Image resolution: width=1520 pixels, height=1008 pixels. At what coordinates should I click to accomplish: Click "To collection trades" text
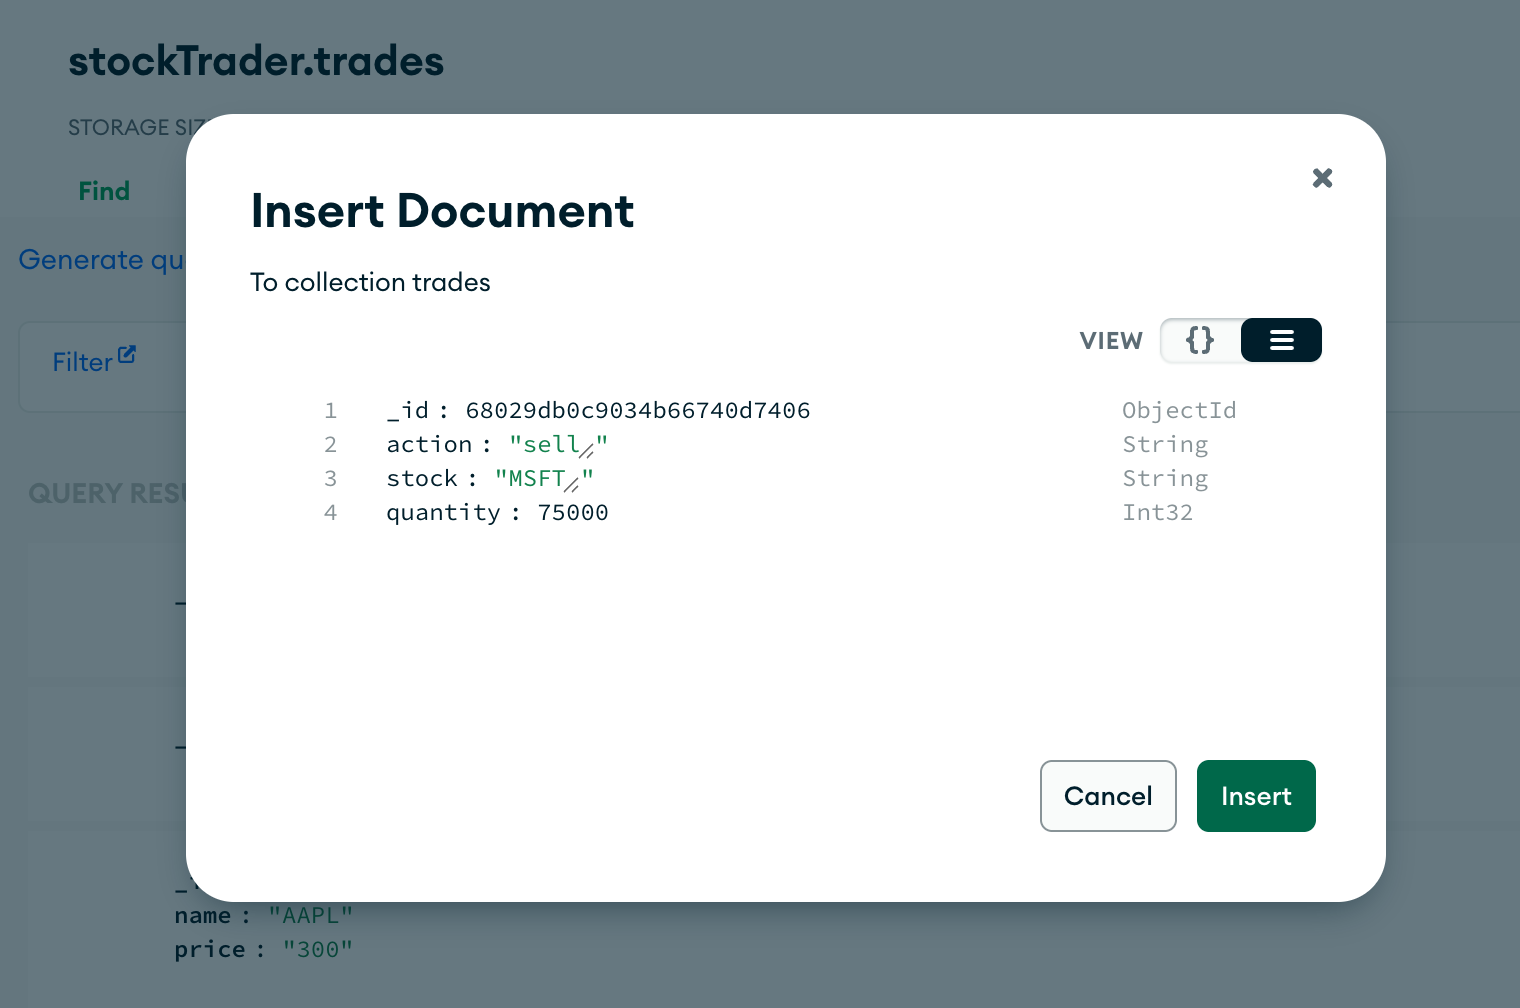[370, 282]
